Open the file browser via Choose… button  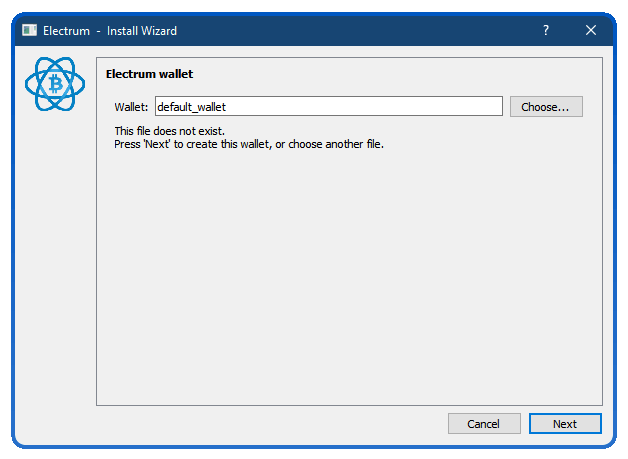coord(546,107)
